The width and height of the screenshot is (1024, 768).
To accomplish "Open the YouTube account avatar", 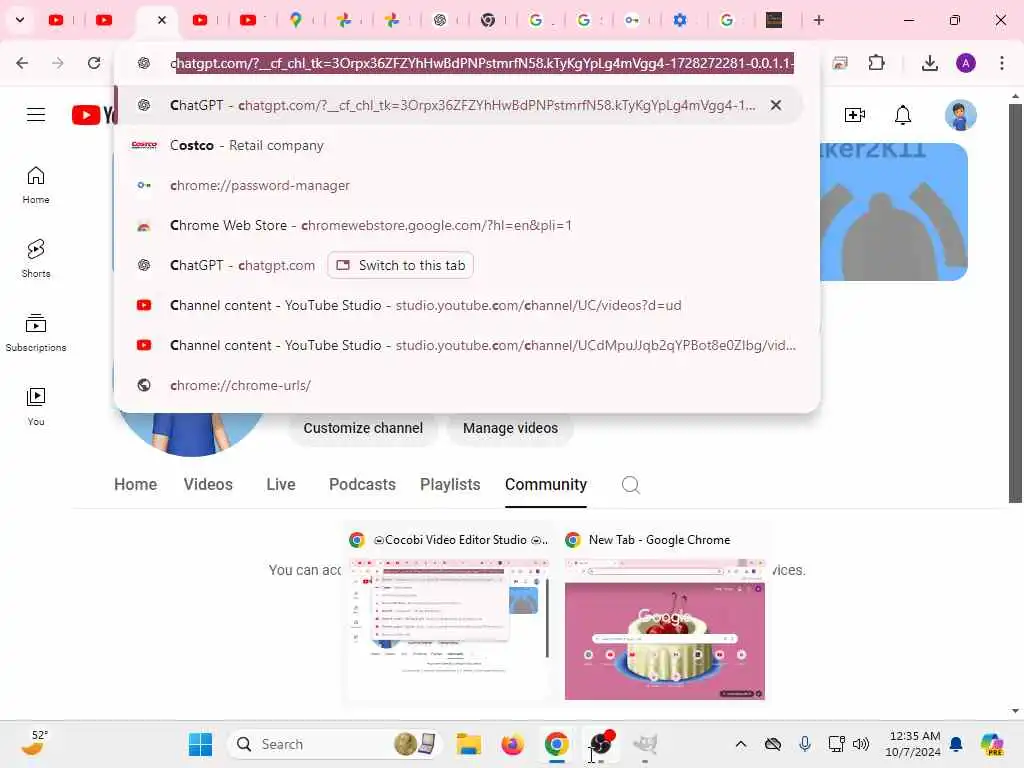I will point(961,116).
